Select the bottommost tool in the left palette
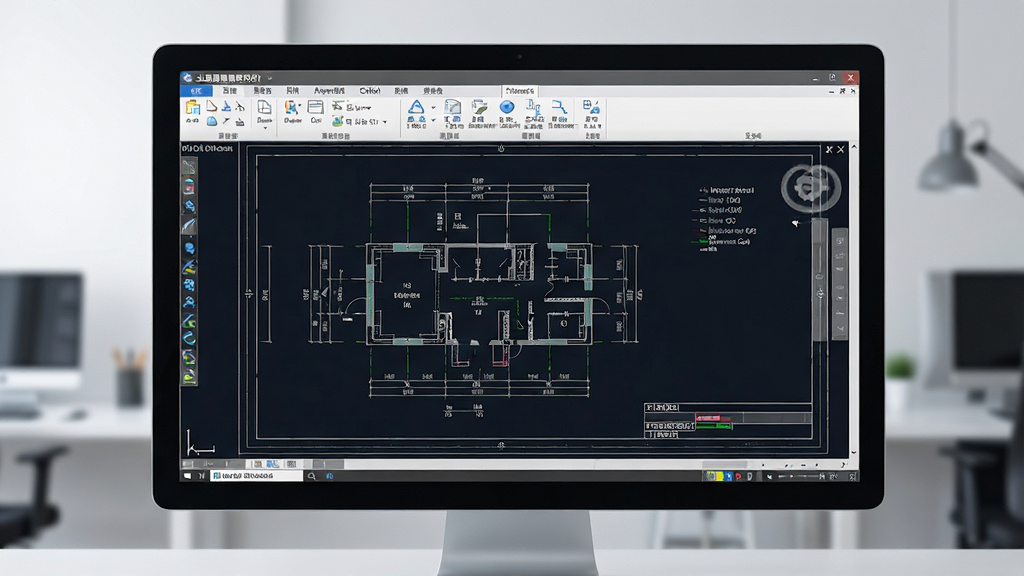The image size is (1024, 576). point(189,376)
